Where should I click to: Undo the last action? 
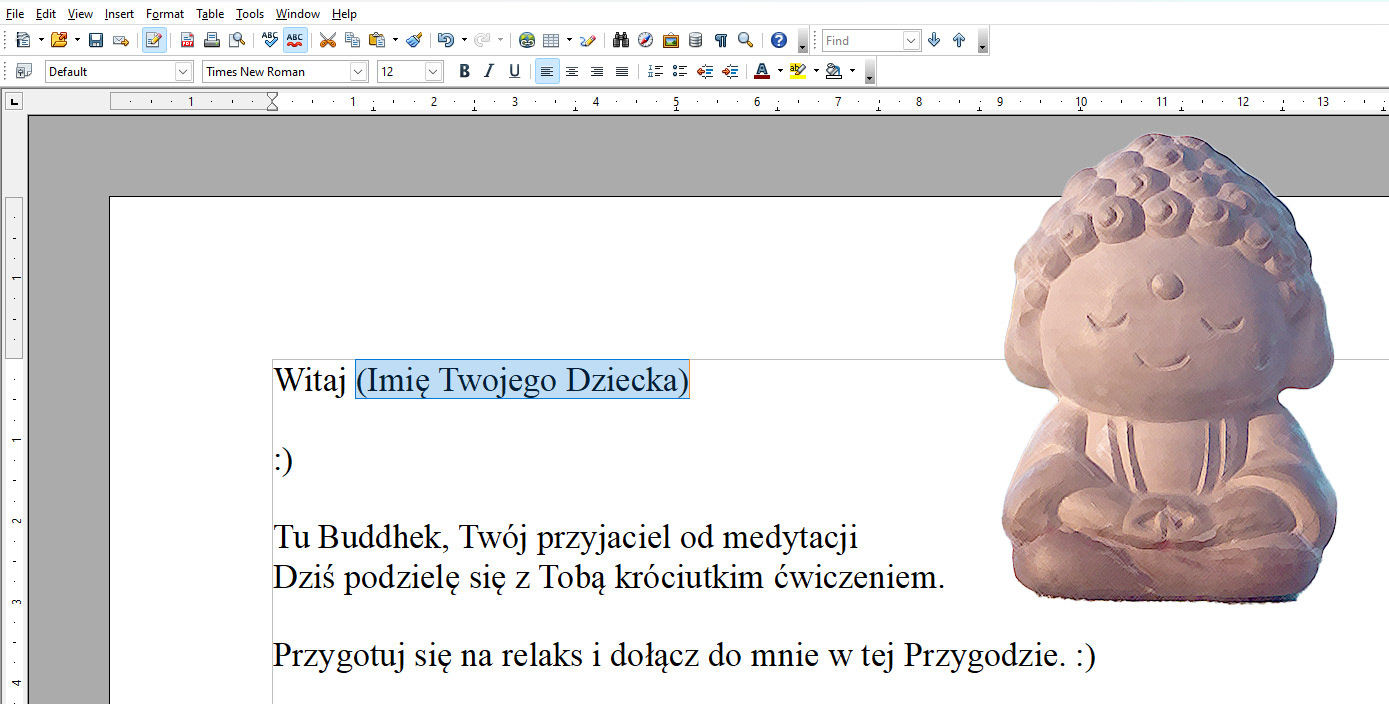[x=446, y=40]
